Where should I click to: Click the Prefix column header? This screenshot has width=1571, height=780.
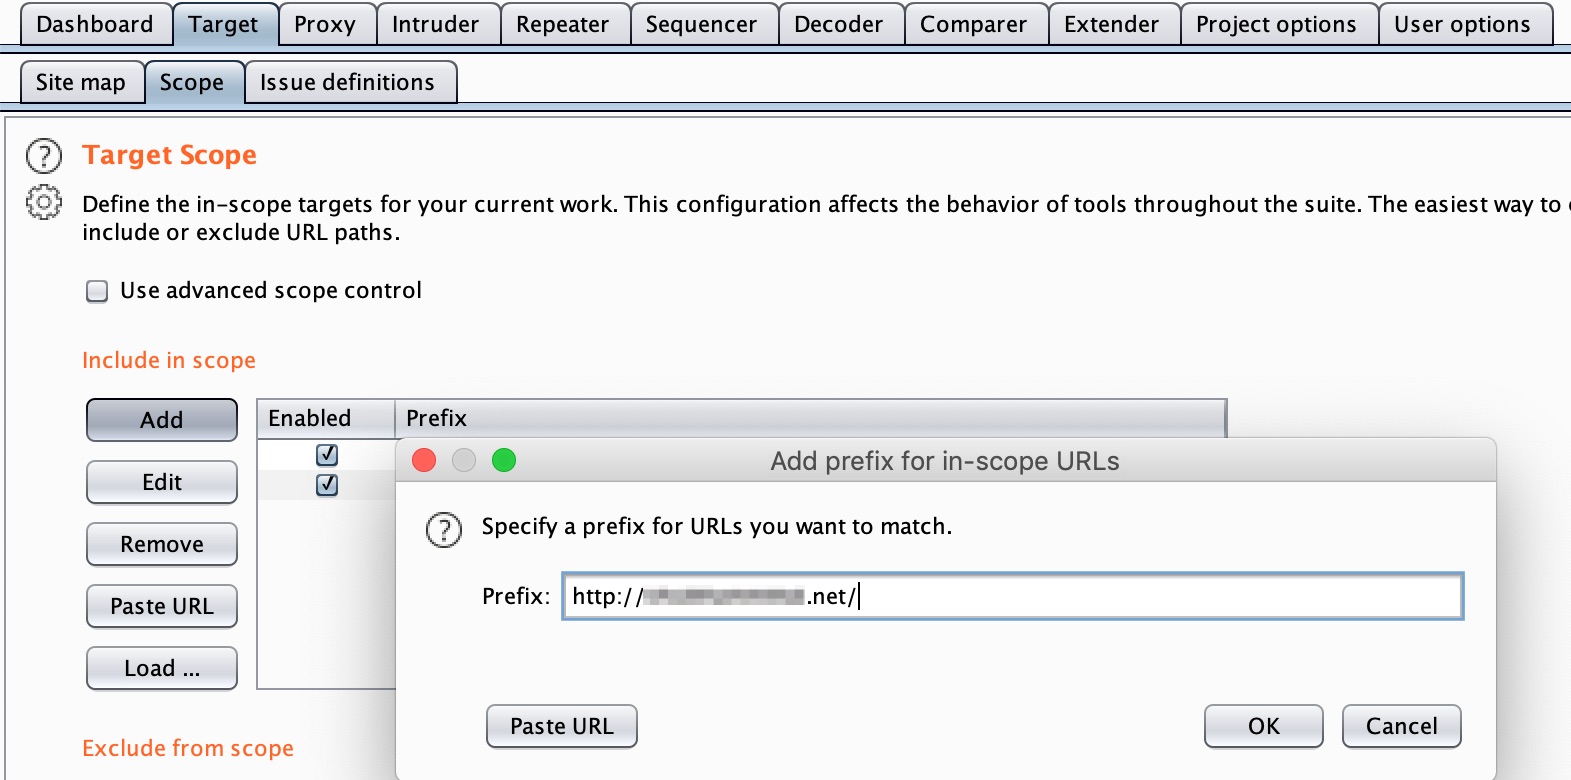coord(810,418)
